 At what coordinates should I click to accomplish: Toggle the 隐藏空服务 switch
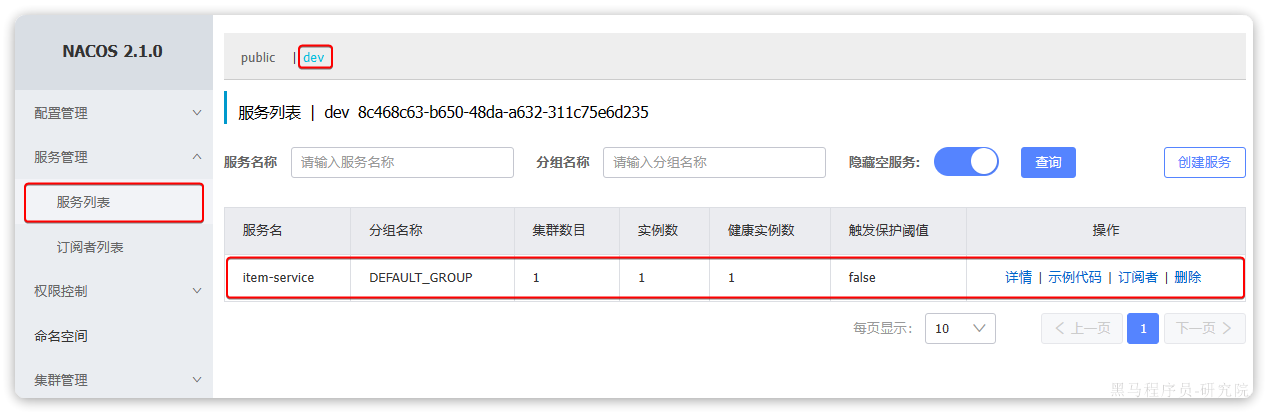click(966, 162)
